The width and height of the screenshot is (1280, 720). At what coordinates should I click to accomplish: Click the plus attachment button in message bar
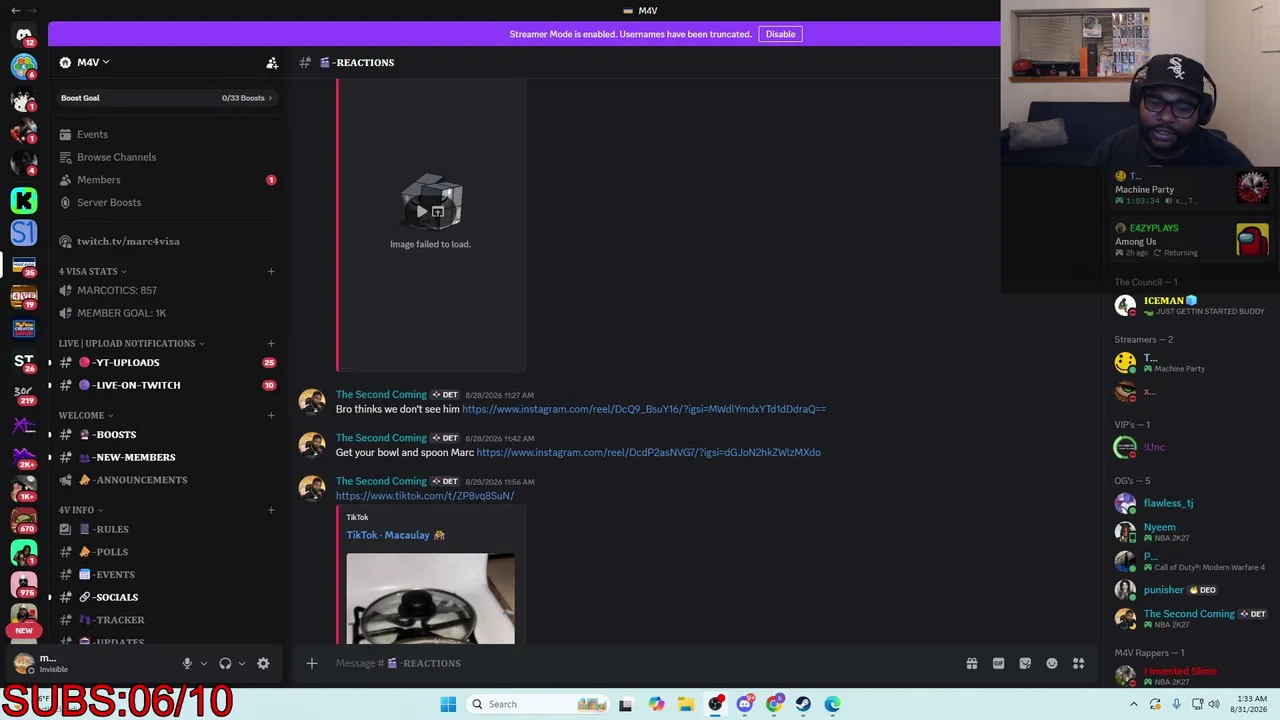coord(312,663)
